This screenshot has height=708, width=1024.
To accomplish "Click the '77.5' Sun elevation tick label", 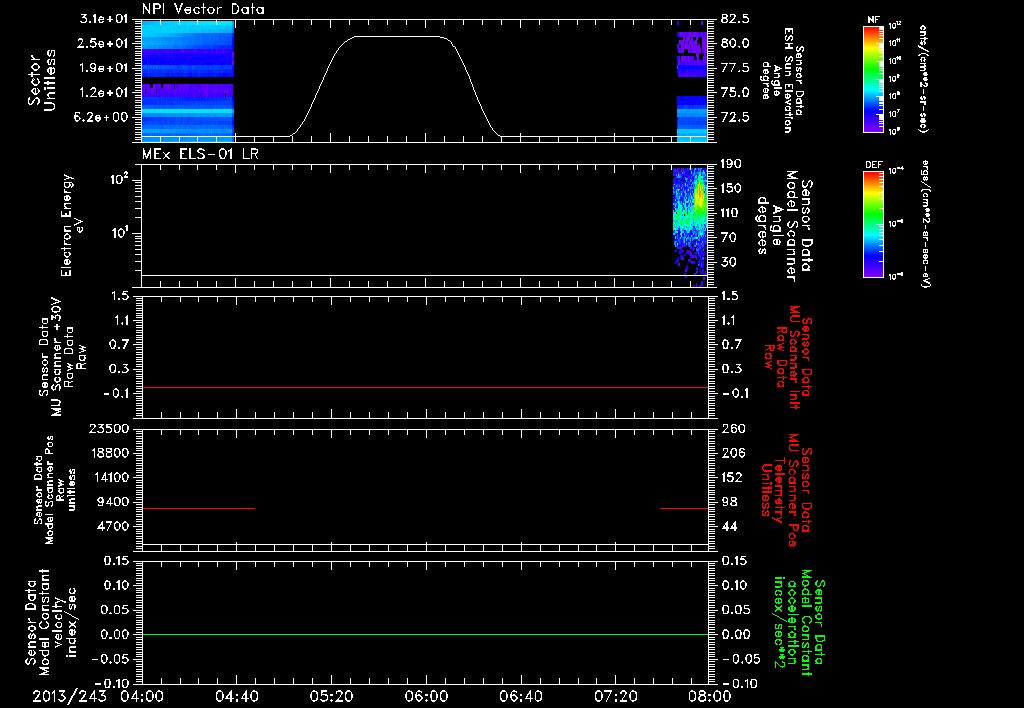I will [735, 68].
